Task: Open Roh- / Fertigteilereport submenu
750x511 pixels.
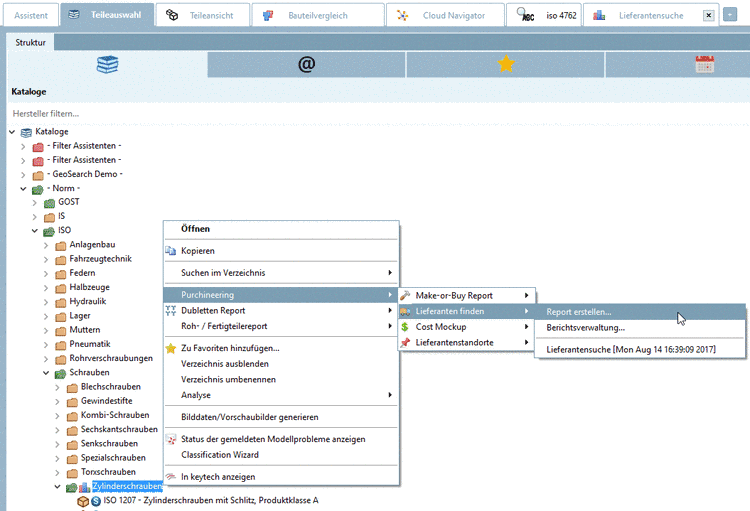Action: (x=281, y=326)
